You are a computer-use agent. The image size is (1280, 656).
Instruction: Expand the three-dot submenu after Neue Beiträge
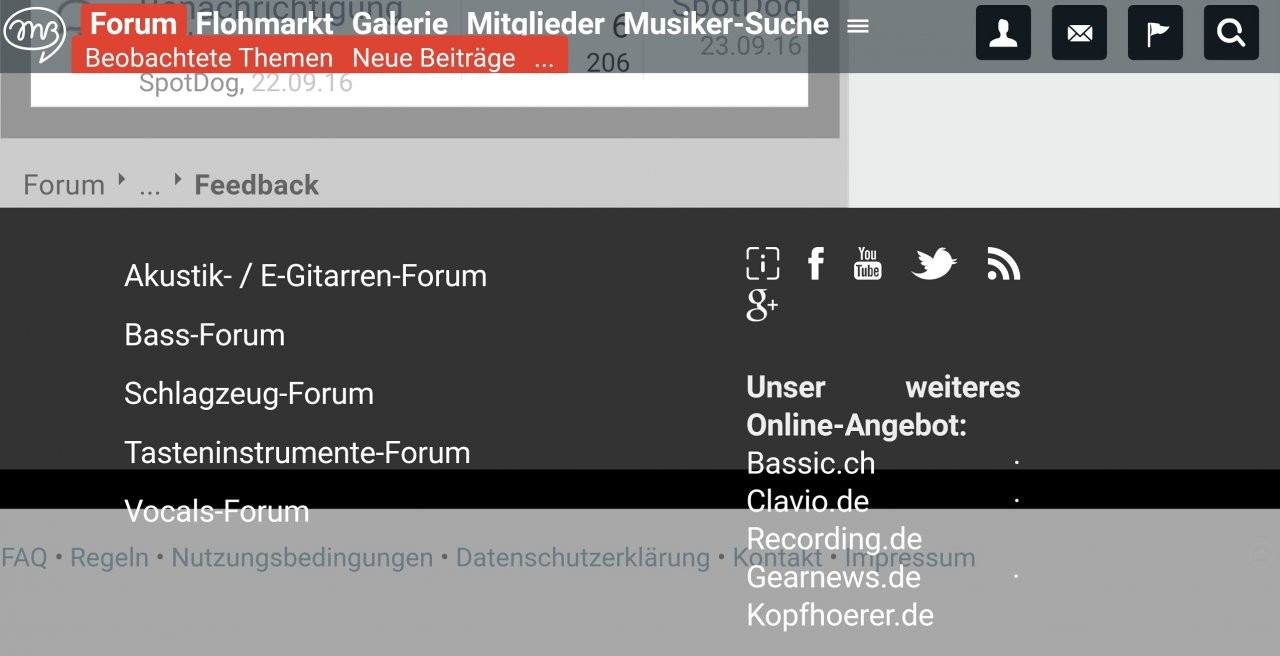click(543, 59)
